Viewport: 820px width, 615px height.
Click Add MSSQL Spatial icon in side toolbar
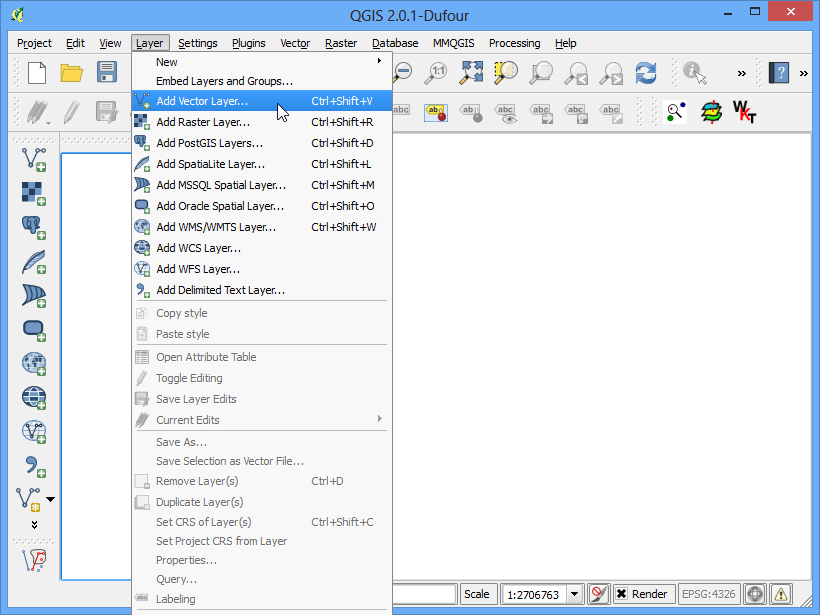pos(34,296)
